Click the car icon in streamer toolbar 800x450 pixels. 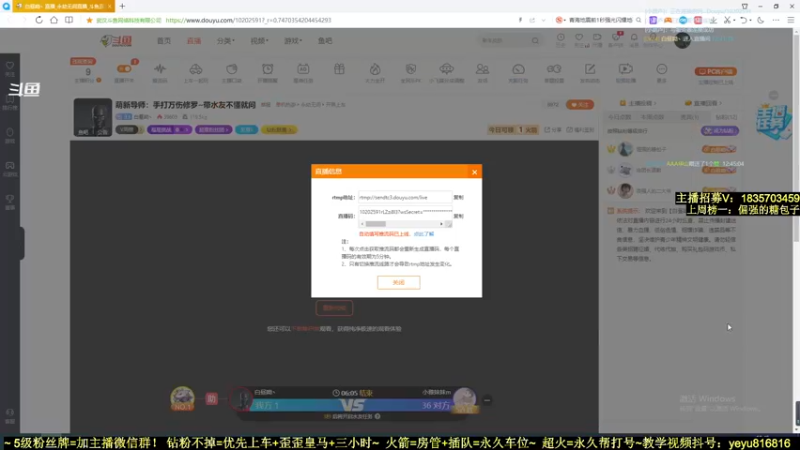(195, 69)
